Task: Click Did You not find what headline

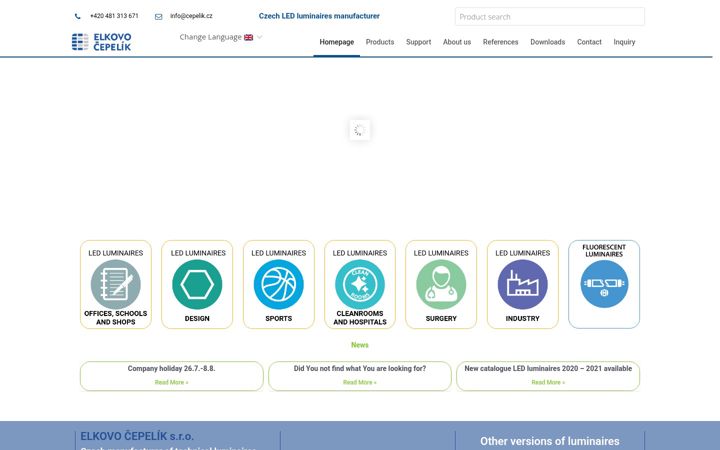Action: click(x=360, y=369)
